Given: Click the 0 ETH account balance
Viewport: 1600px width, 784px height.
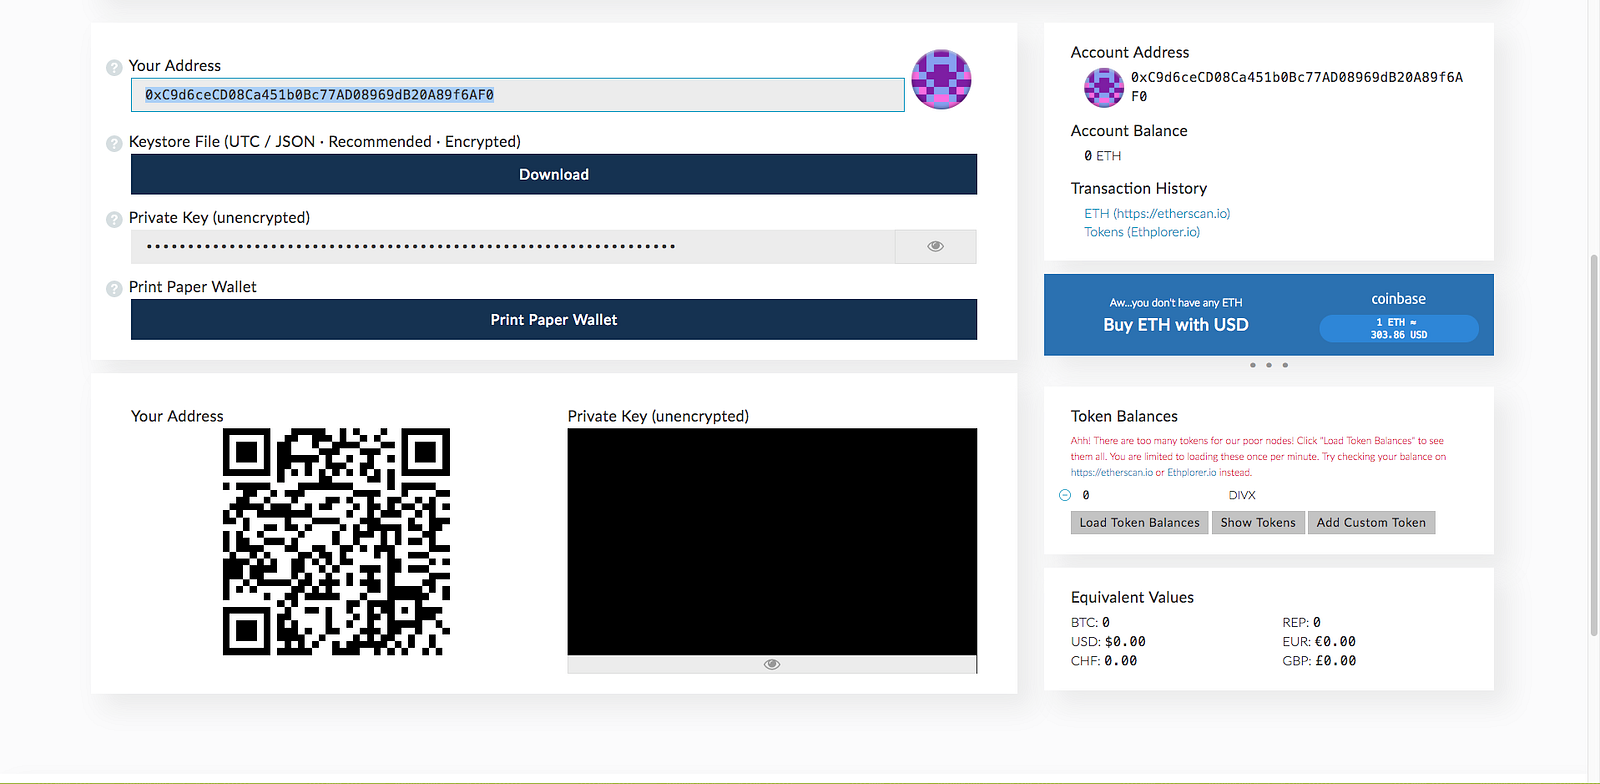Looking at the screenshot, I should 1103,156.
